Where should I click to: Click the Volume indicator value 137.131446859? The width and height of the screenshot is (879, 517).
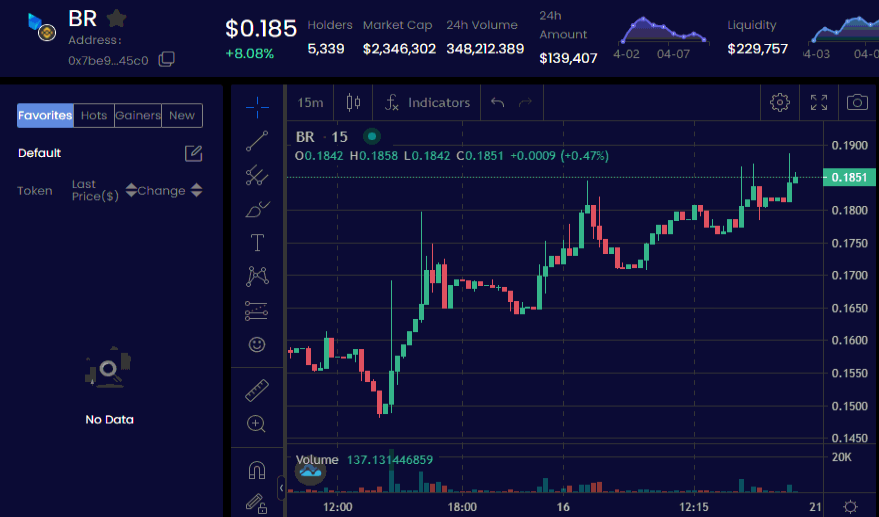[390, 460]
